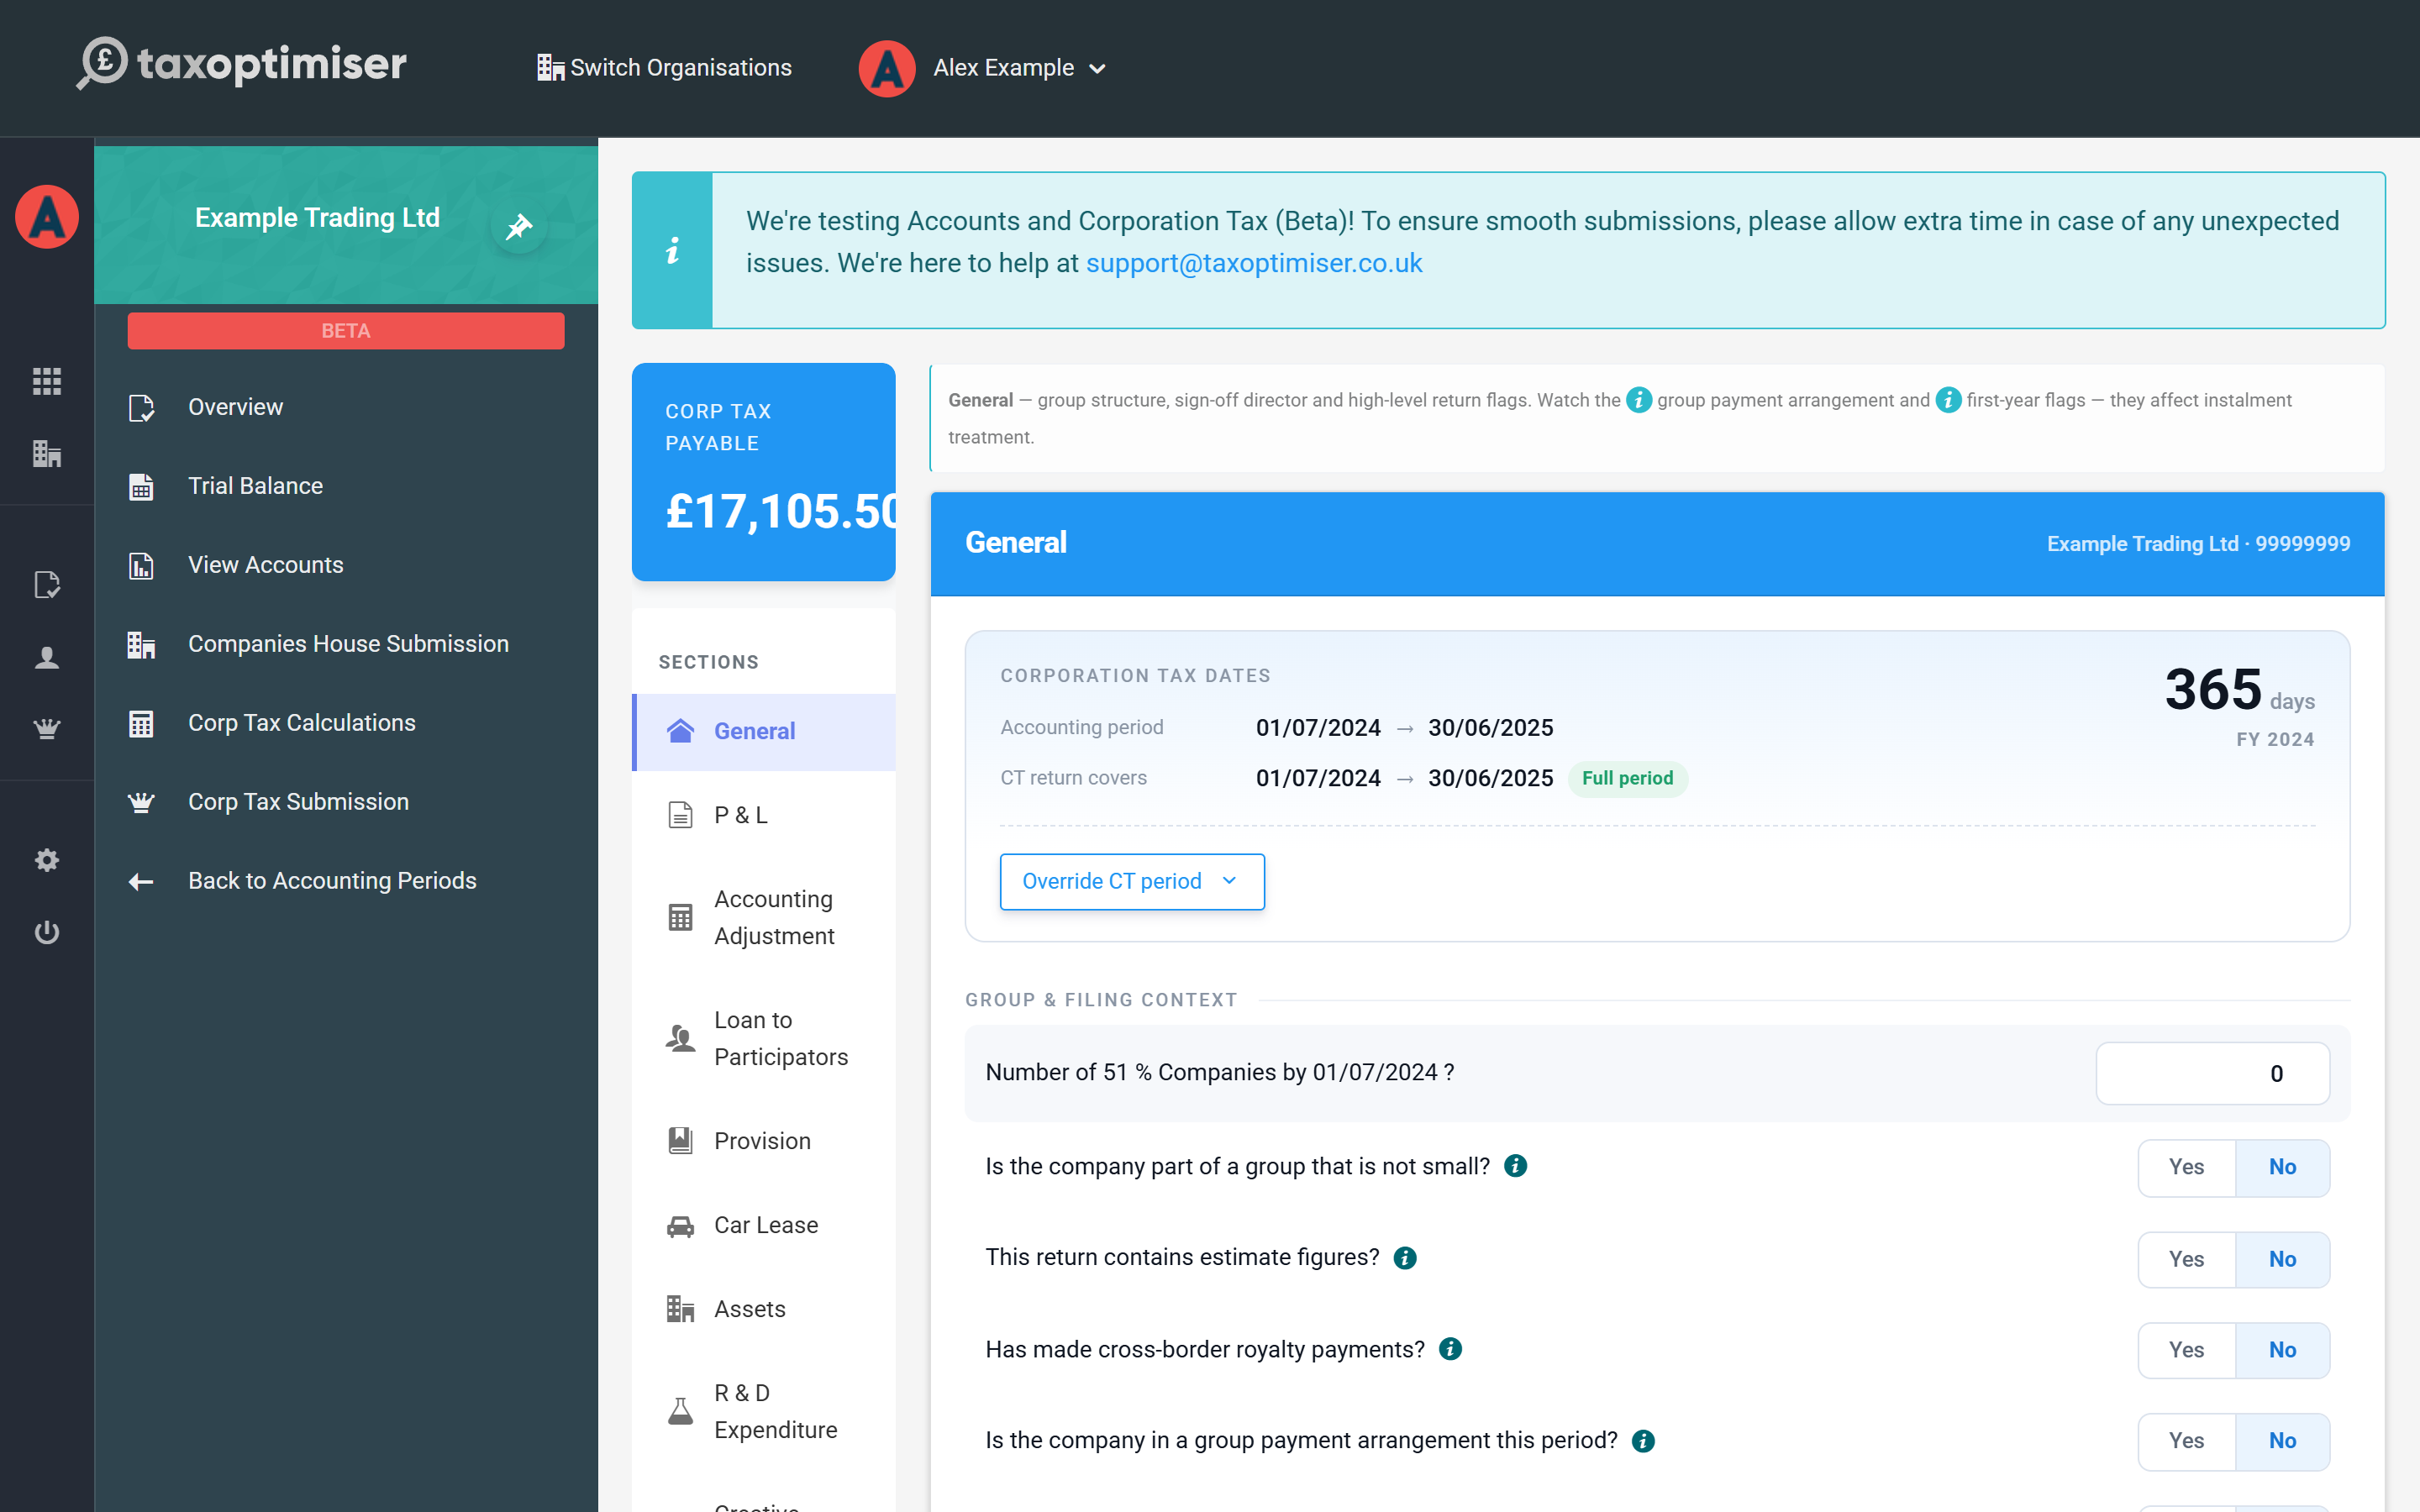2420x1512 pixels.
Task: Select the Loan to Participators section
Action: pos(764,1038)
